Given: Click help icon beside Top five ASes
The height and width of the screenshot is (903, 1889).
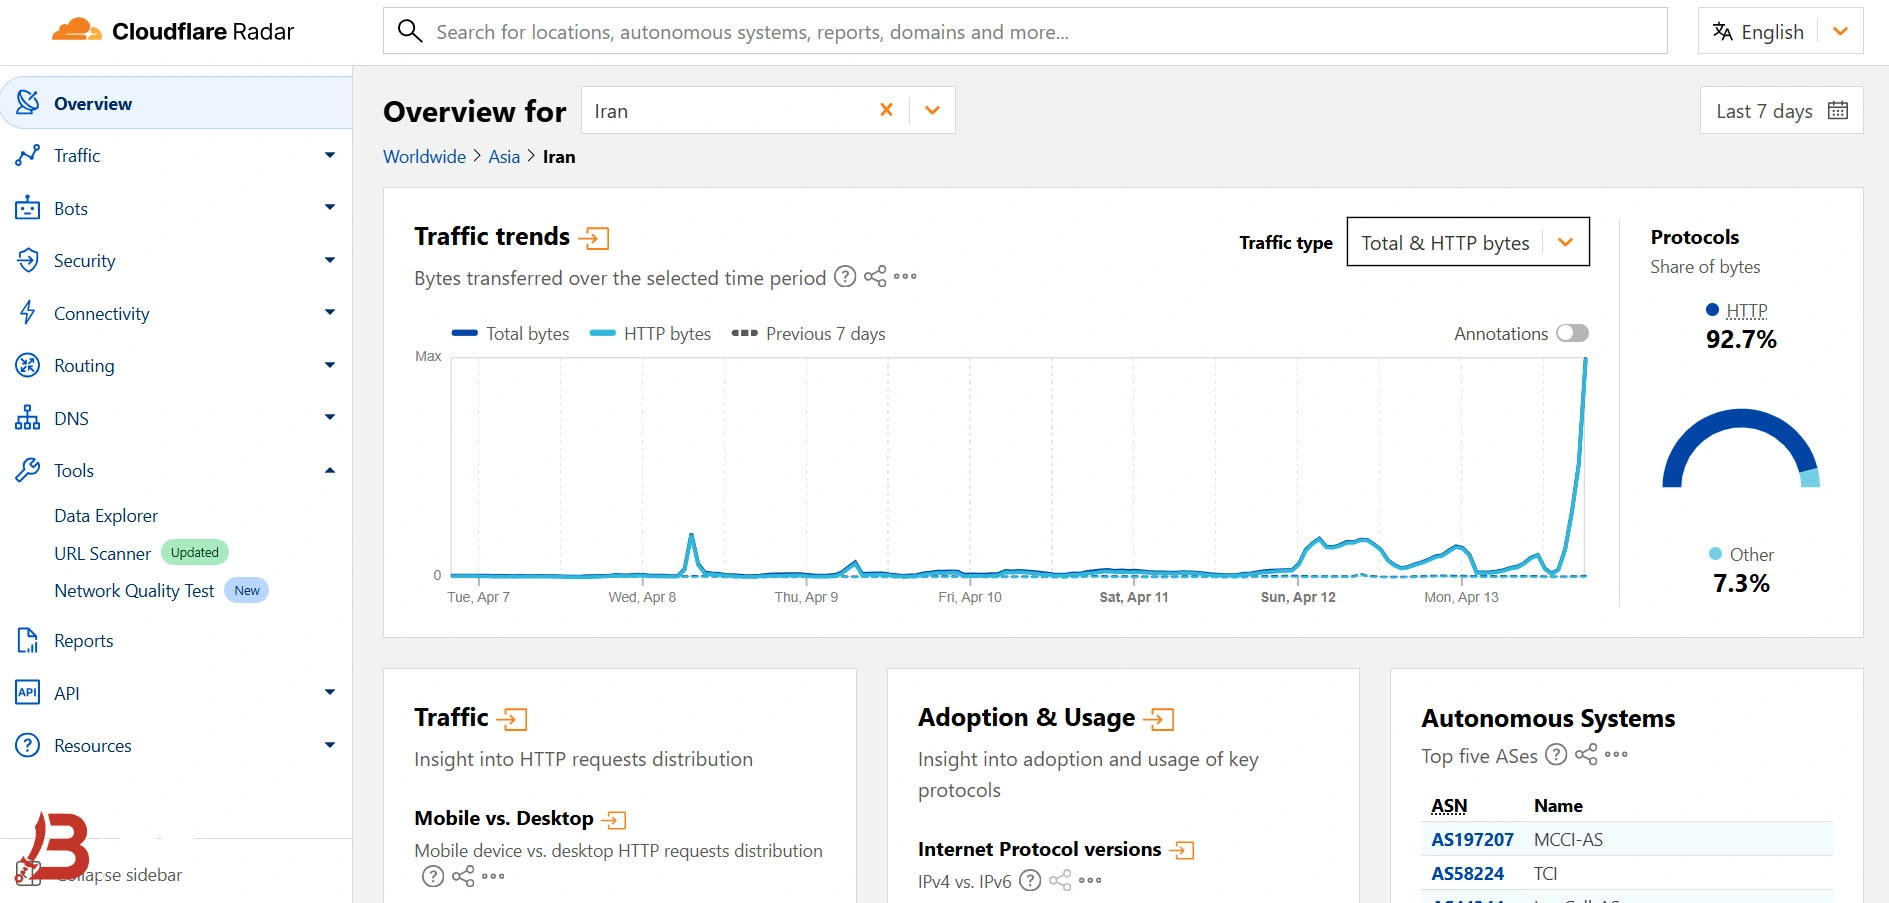Looking at the screenshot, I should click(x=1556, y=755).
